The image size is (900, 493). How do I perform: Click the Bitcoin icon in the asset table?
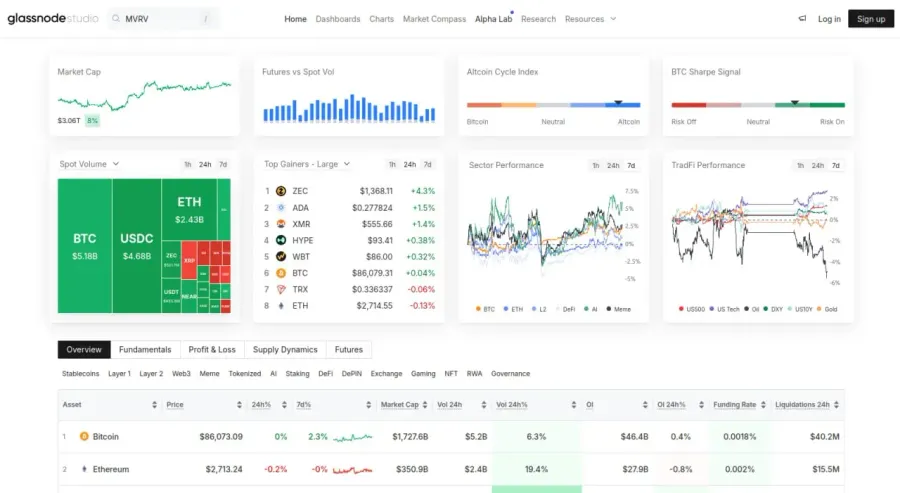coord(84,437)
